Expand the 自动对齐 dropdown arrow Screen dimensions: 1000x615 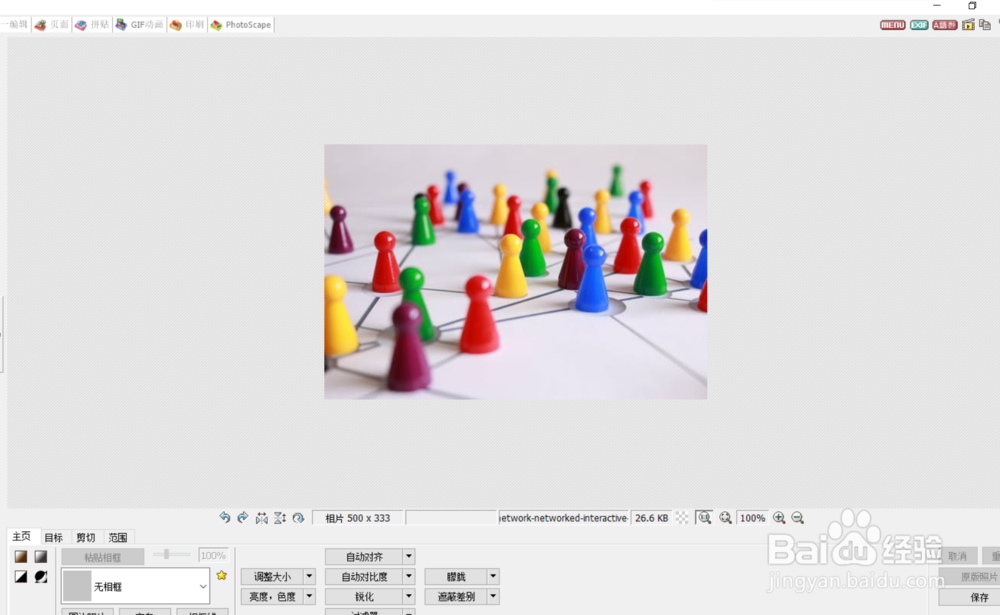[409, 556]
